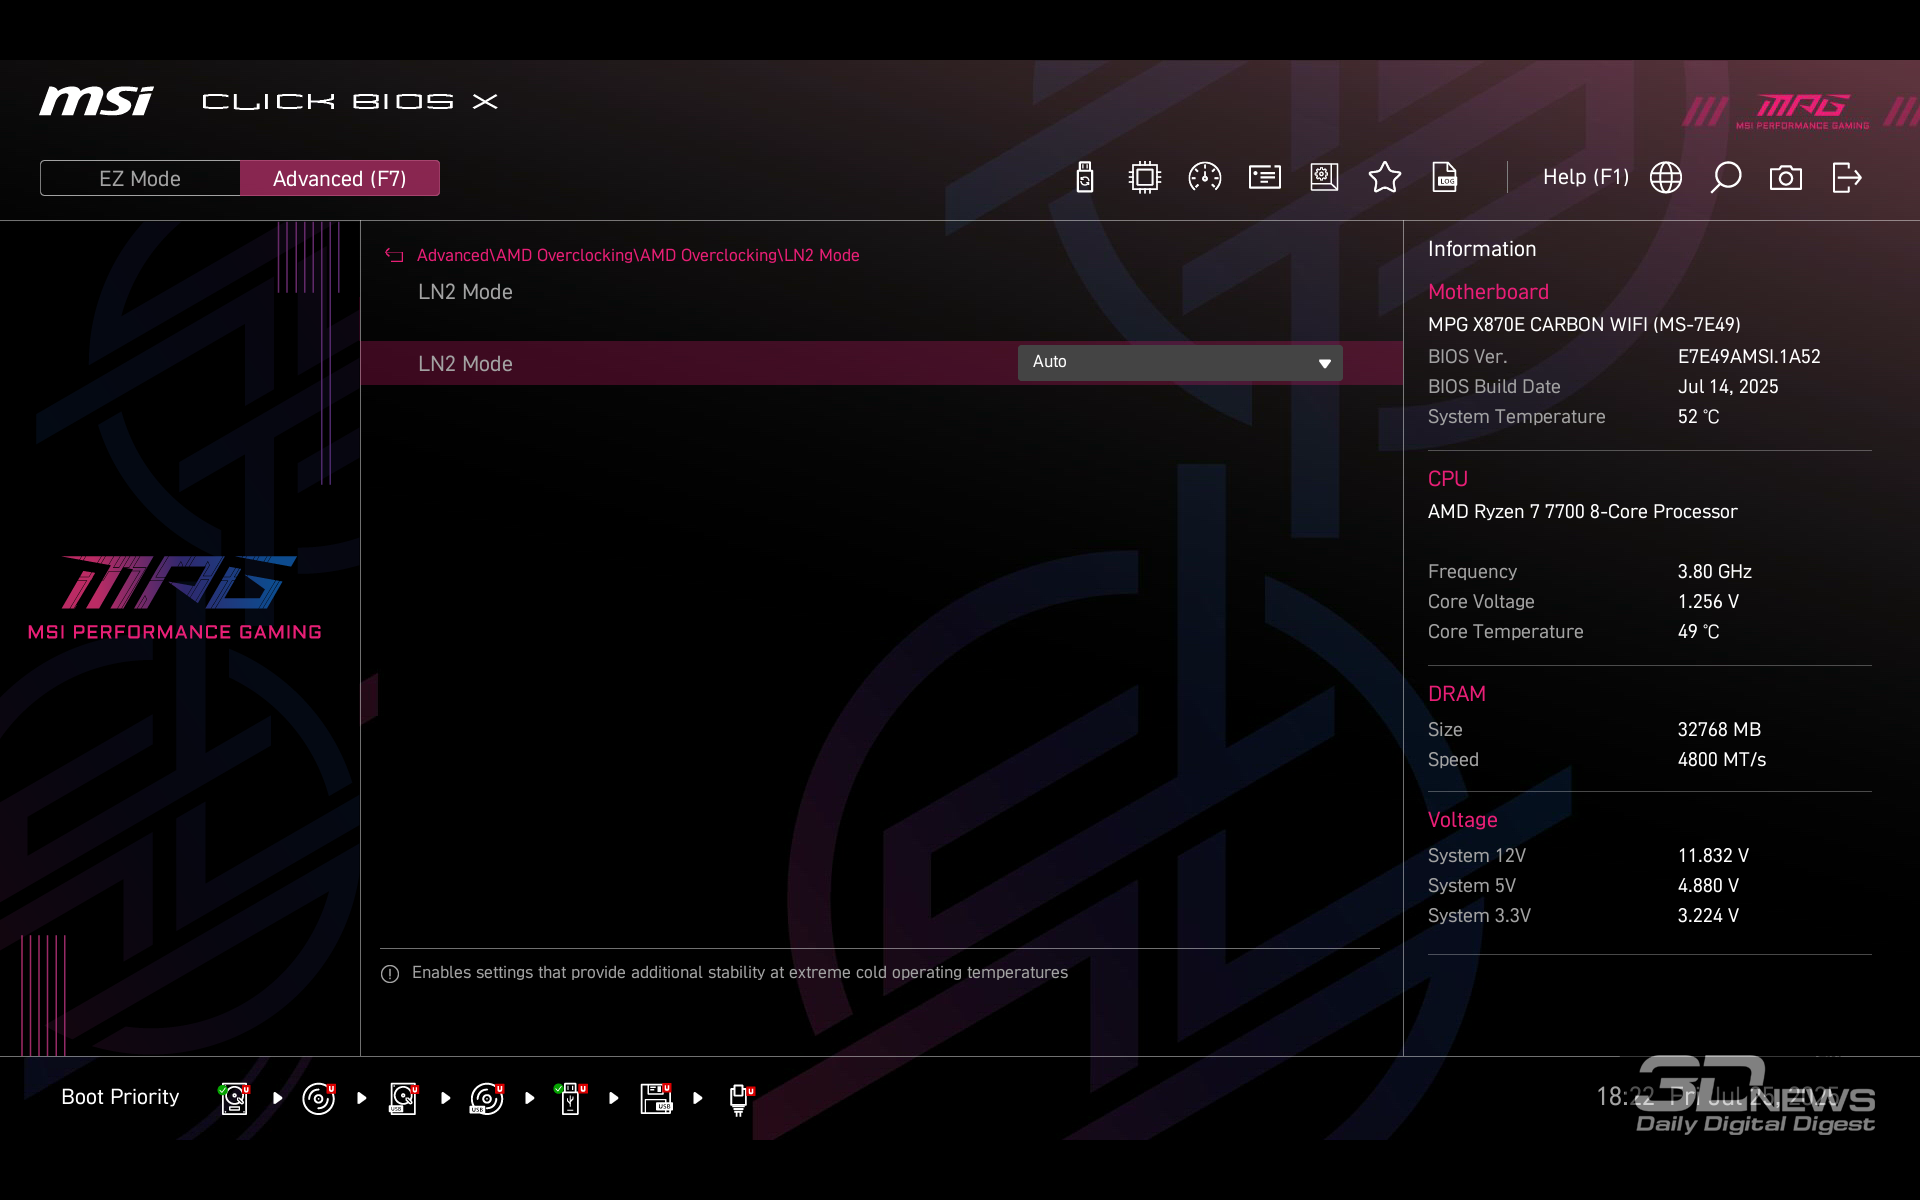1920x1200 pixels.
Task: Click the arrow after the hard disk boot icon
Action: pyautogui.click(x=277, y=1098)
